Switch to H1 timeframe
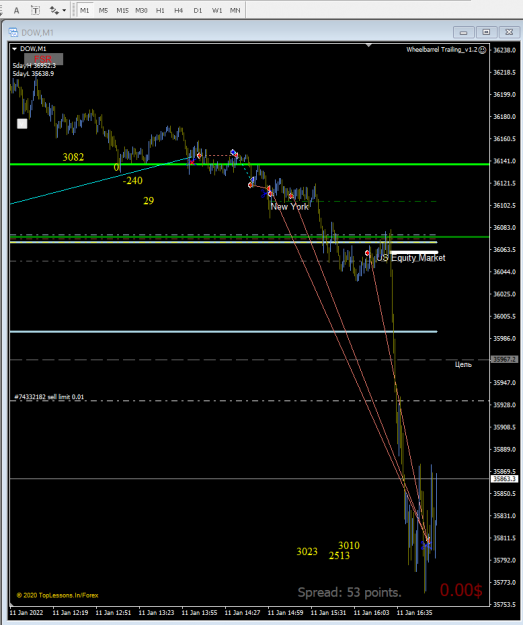523x625 pixels. click(160, 10)
